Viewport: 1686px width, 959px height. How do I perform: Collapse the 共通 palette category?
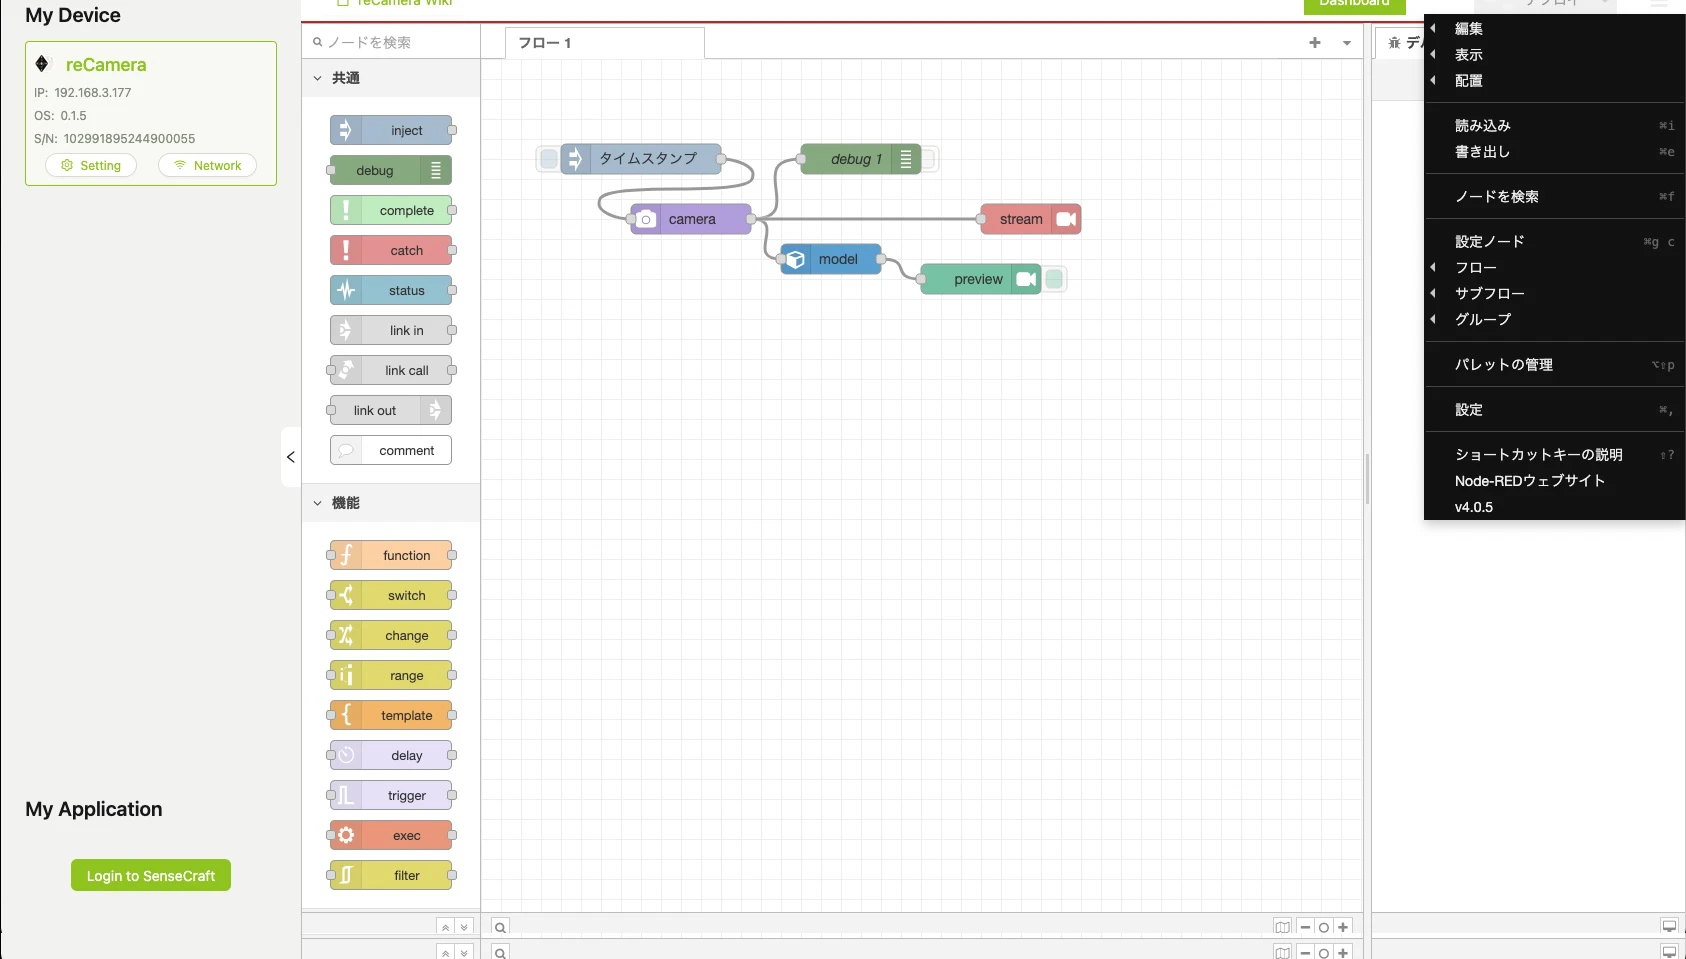[x=391, y=78]
